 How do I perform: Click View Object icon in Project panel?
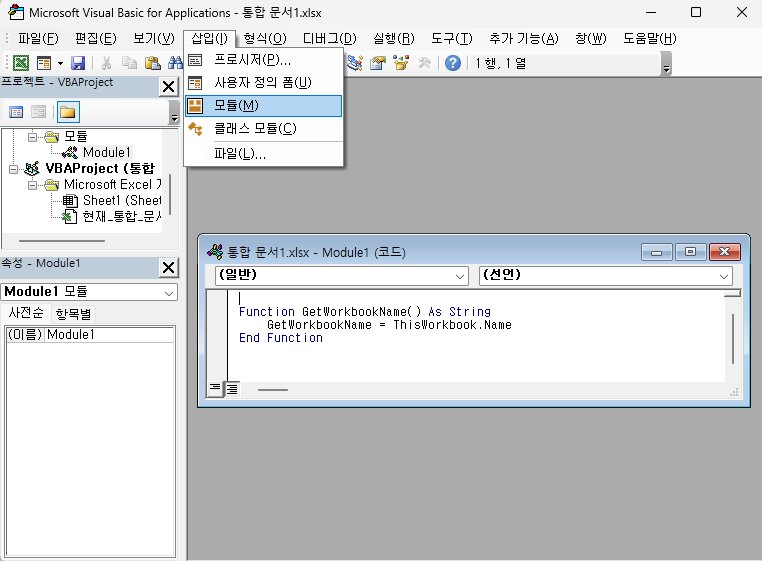(x=39, y=112)
